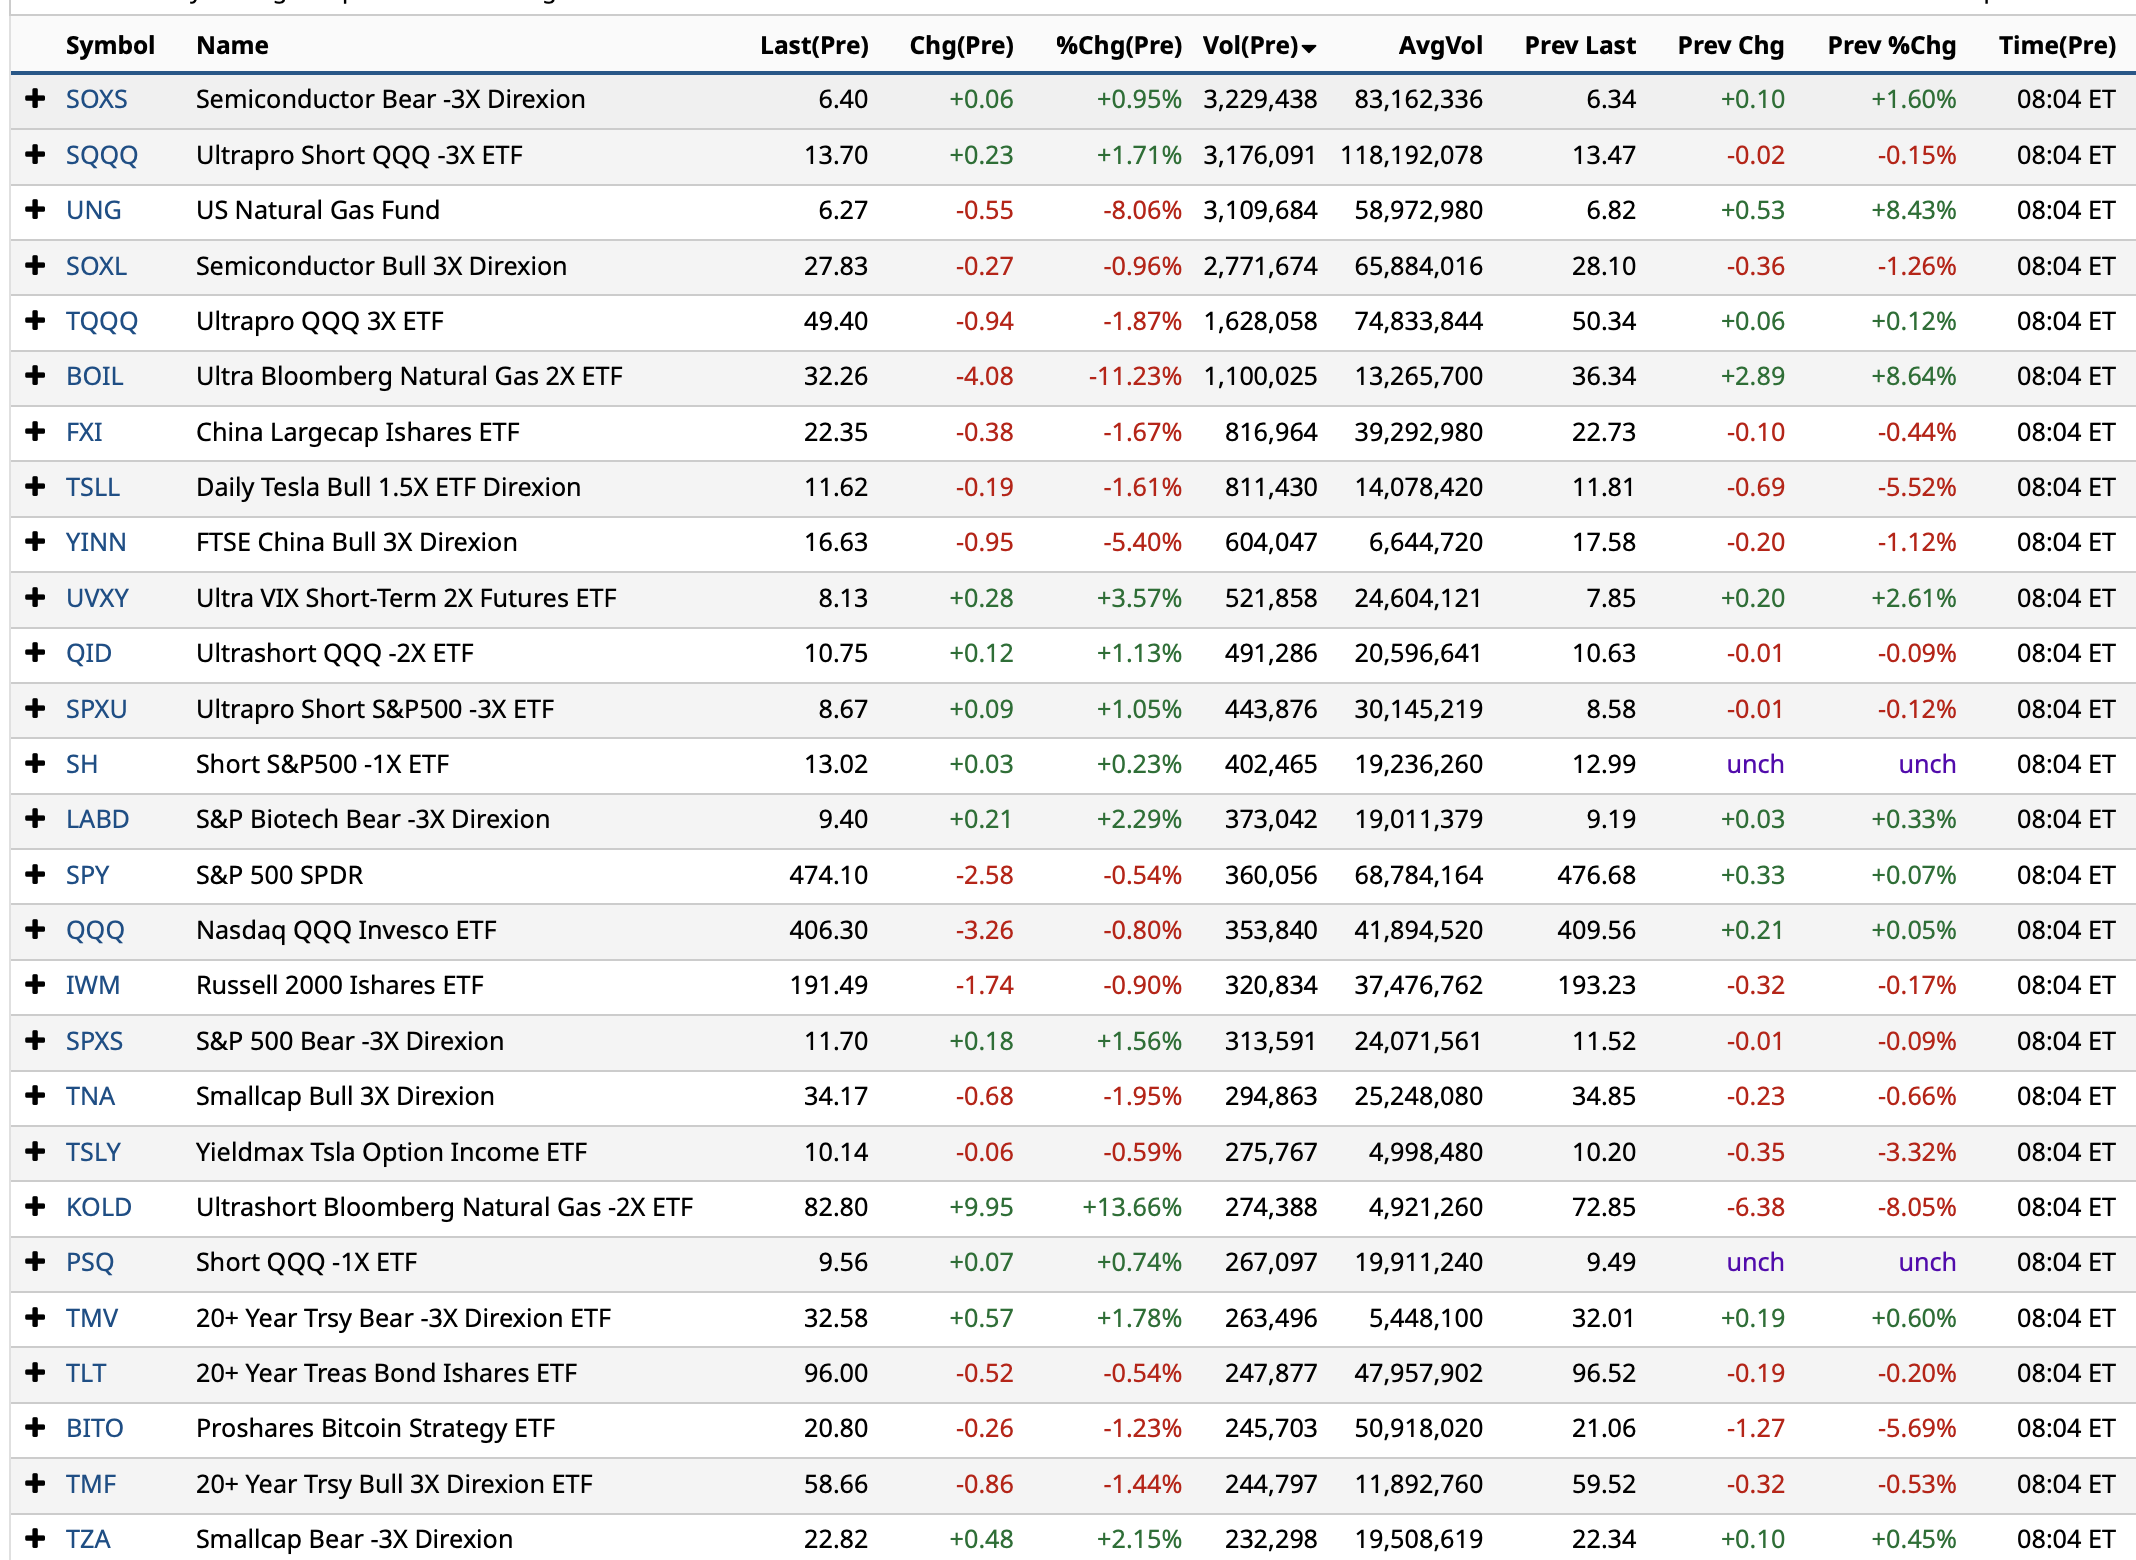The width and height of the screenshot is (2136, 1560).
Task: Expand the UNG row plus icon
Action: pyautogui.click(x=36, y=210)
